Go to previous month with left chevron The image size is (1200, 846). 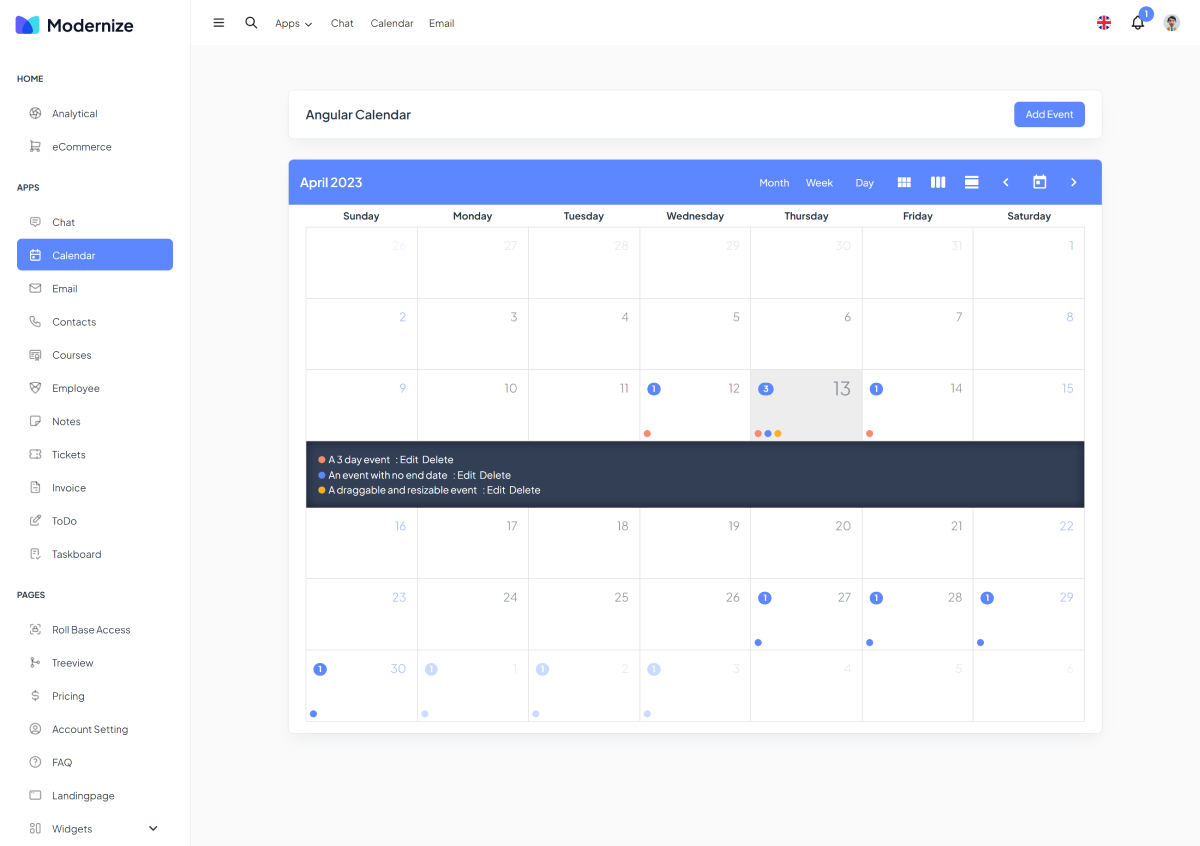1006,182
